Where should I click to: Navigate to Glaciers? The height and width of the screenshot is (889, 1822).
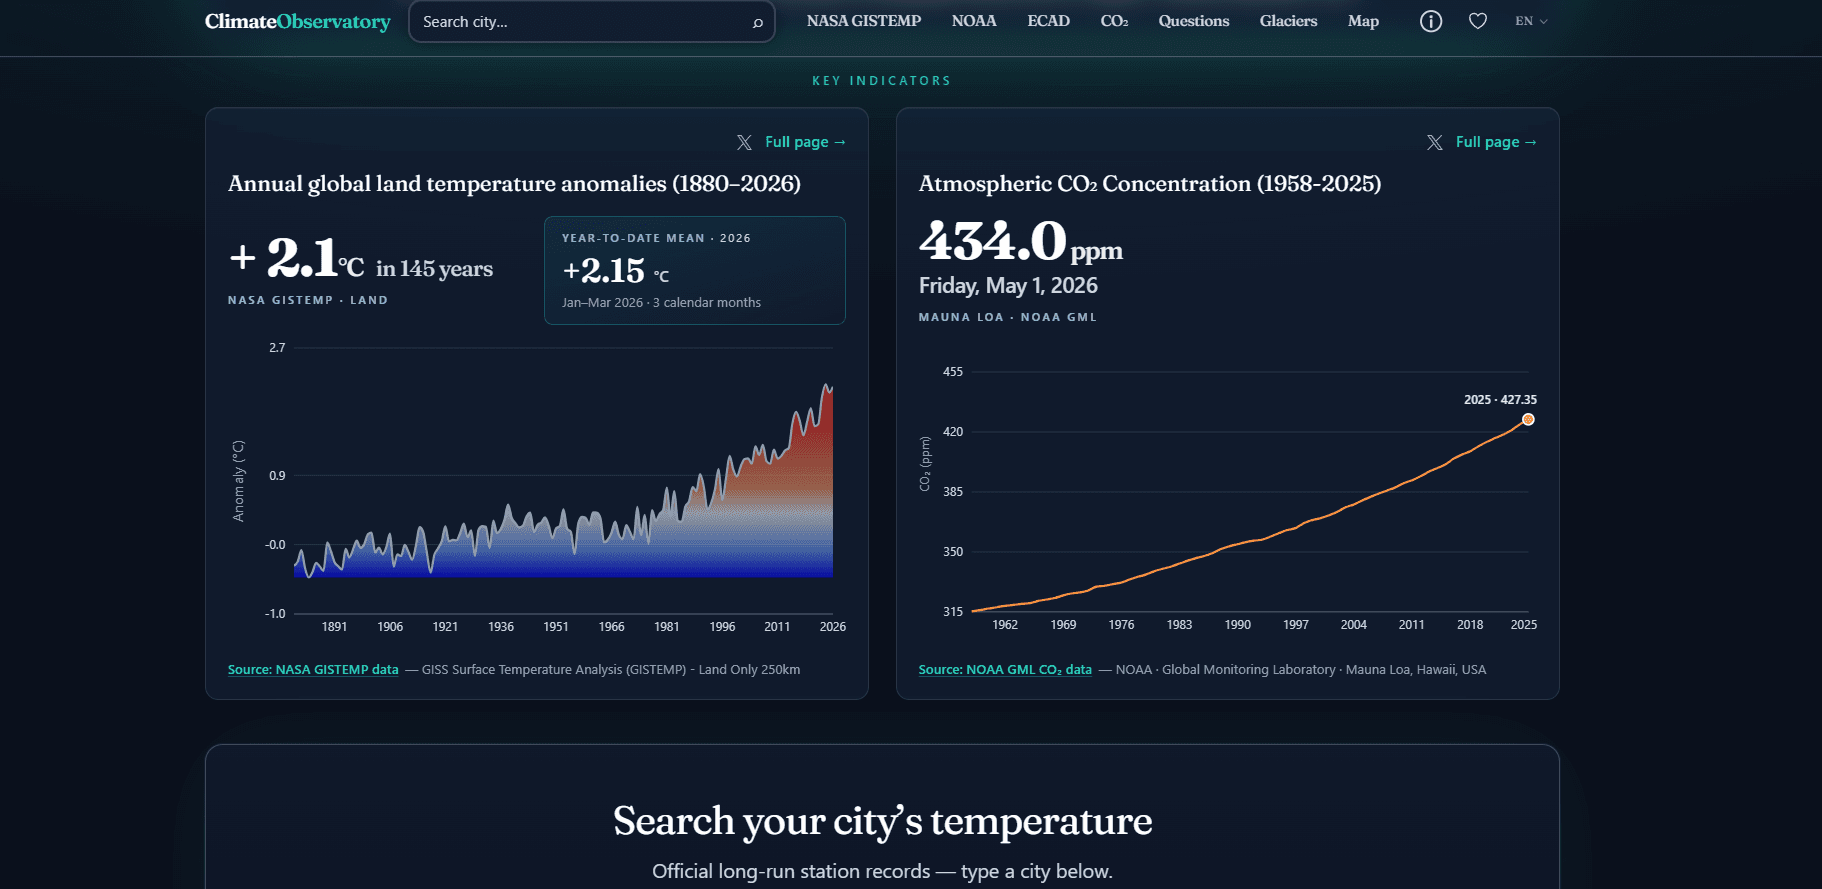pos(1288,21)
